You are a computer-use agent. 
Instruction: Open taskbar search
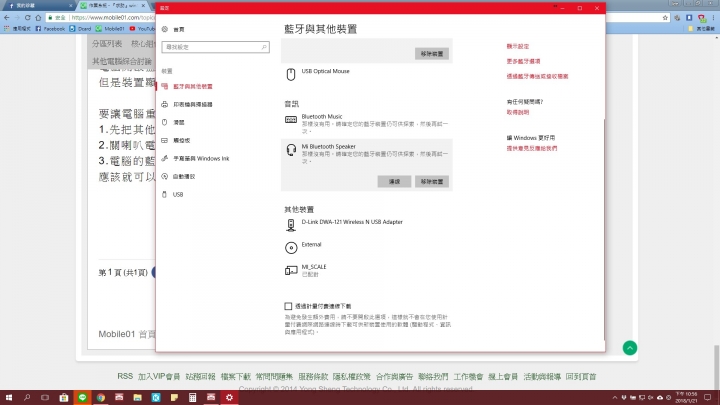point(27,398)
